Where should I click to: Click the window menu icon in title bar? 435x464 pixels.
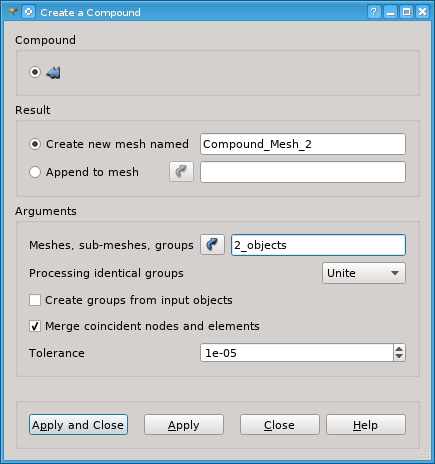[x=29, y=12]
